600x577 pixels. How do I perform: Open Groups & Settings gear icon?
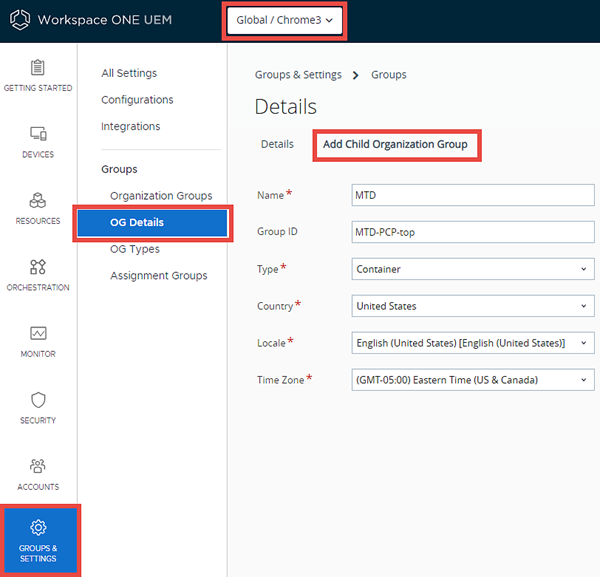point(38,527)
